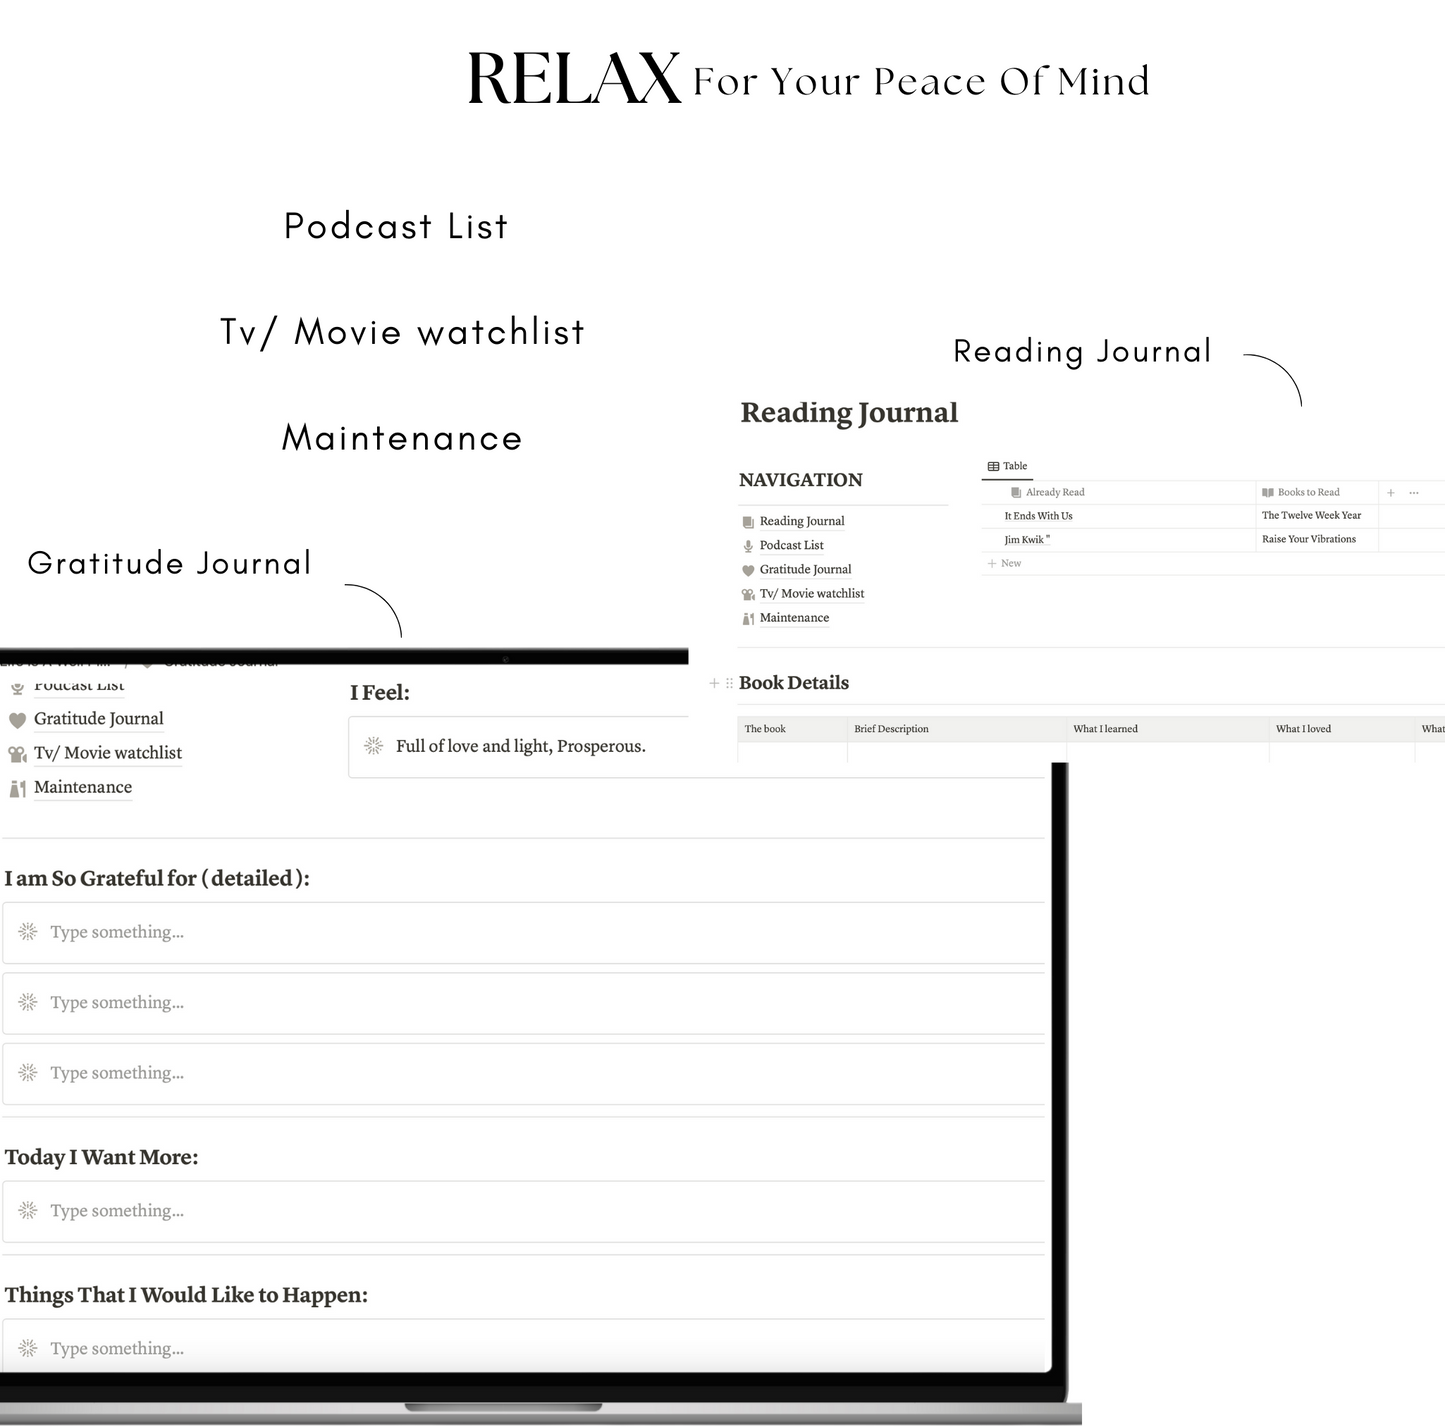The height and width of the screenshot is (1427, 1445).
Task: Open the Already Read column header menu
Action: pyautogui.click(x=1054, y=493)
